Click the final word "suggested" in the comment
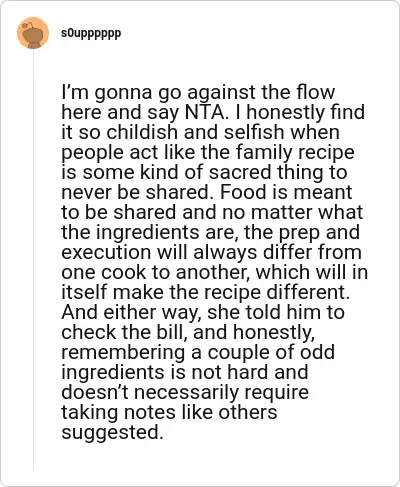Screen dimensions: 400x487 [110, 433]
